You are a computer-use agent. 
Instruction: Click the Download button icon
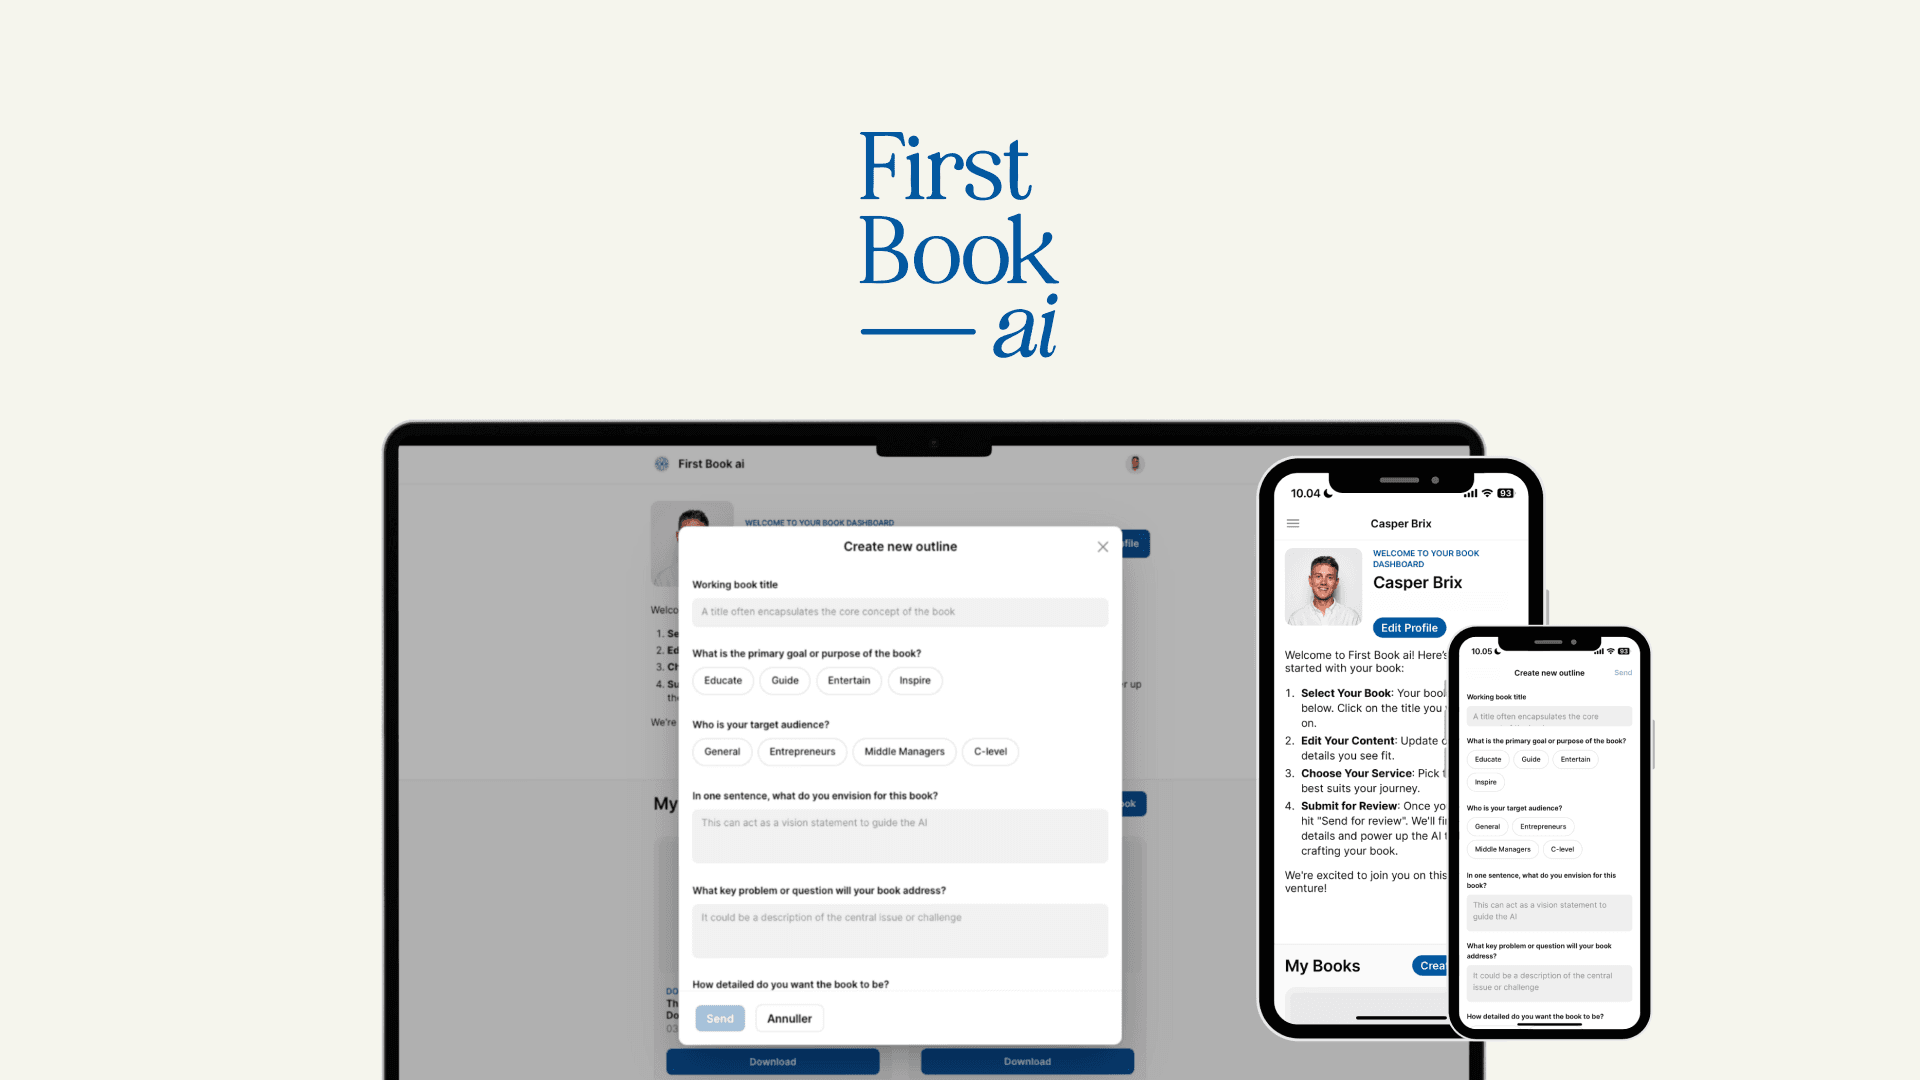771,1062
